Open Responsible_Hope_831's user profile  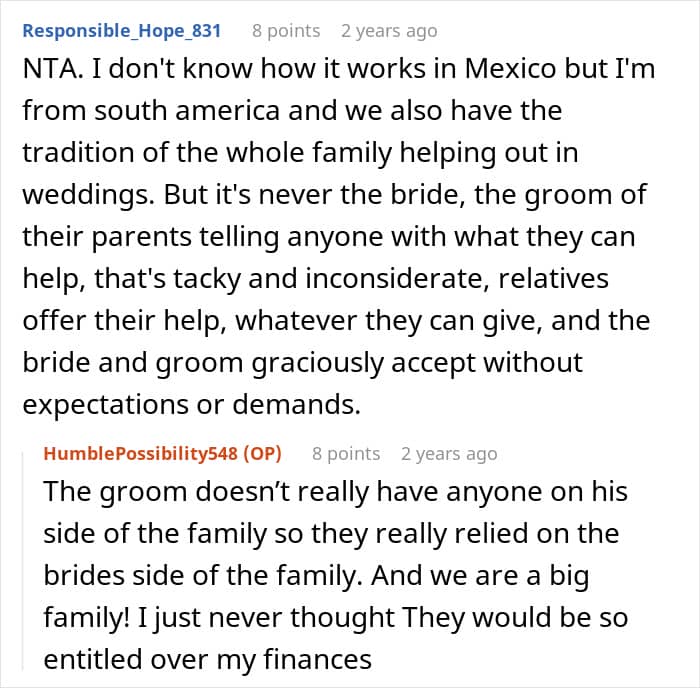(122, 30)
